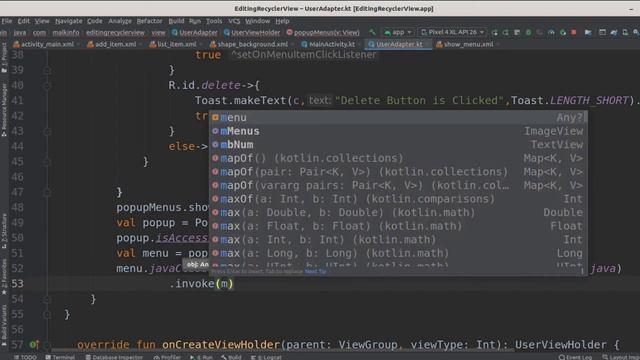640x360 pixels.
Task: Click the Rerun app icon after device dropdown
Action: coord(495,32)
